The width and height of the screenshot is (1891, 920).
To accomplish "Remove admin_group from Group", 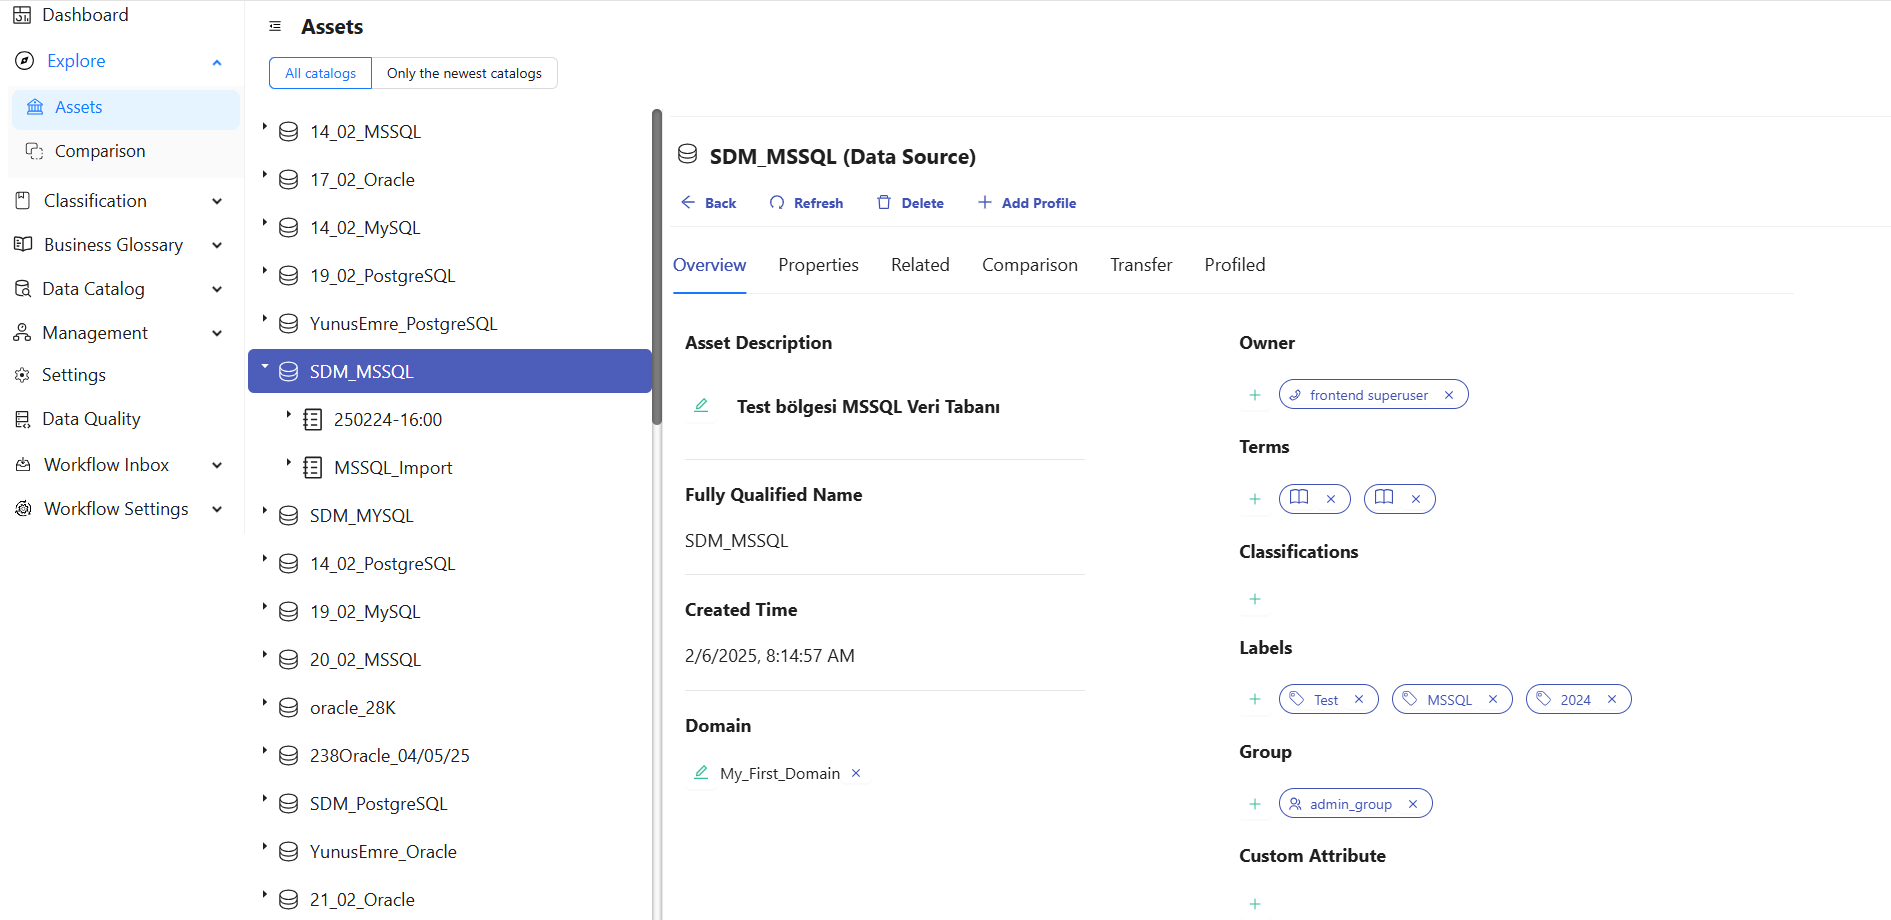I will [x=1413, y=804].
